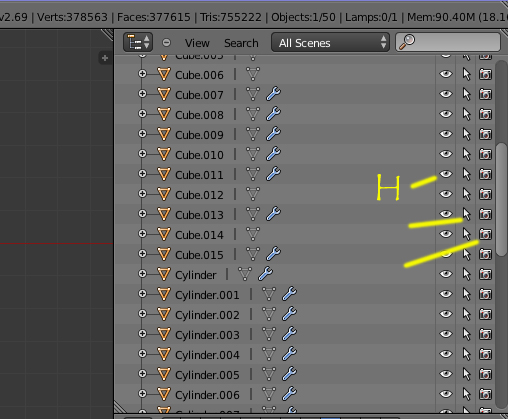Toggle selectability arrow for Cube.007
Screen dimensions: 508x419
pyautogui.click(x=467, y=94)
